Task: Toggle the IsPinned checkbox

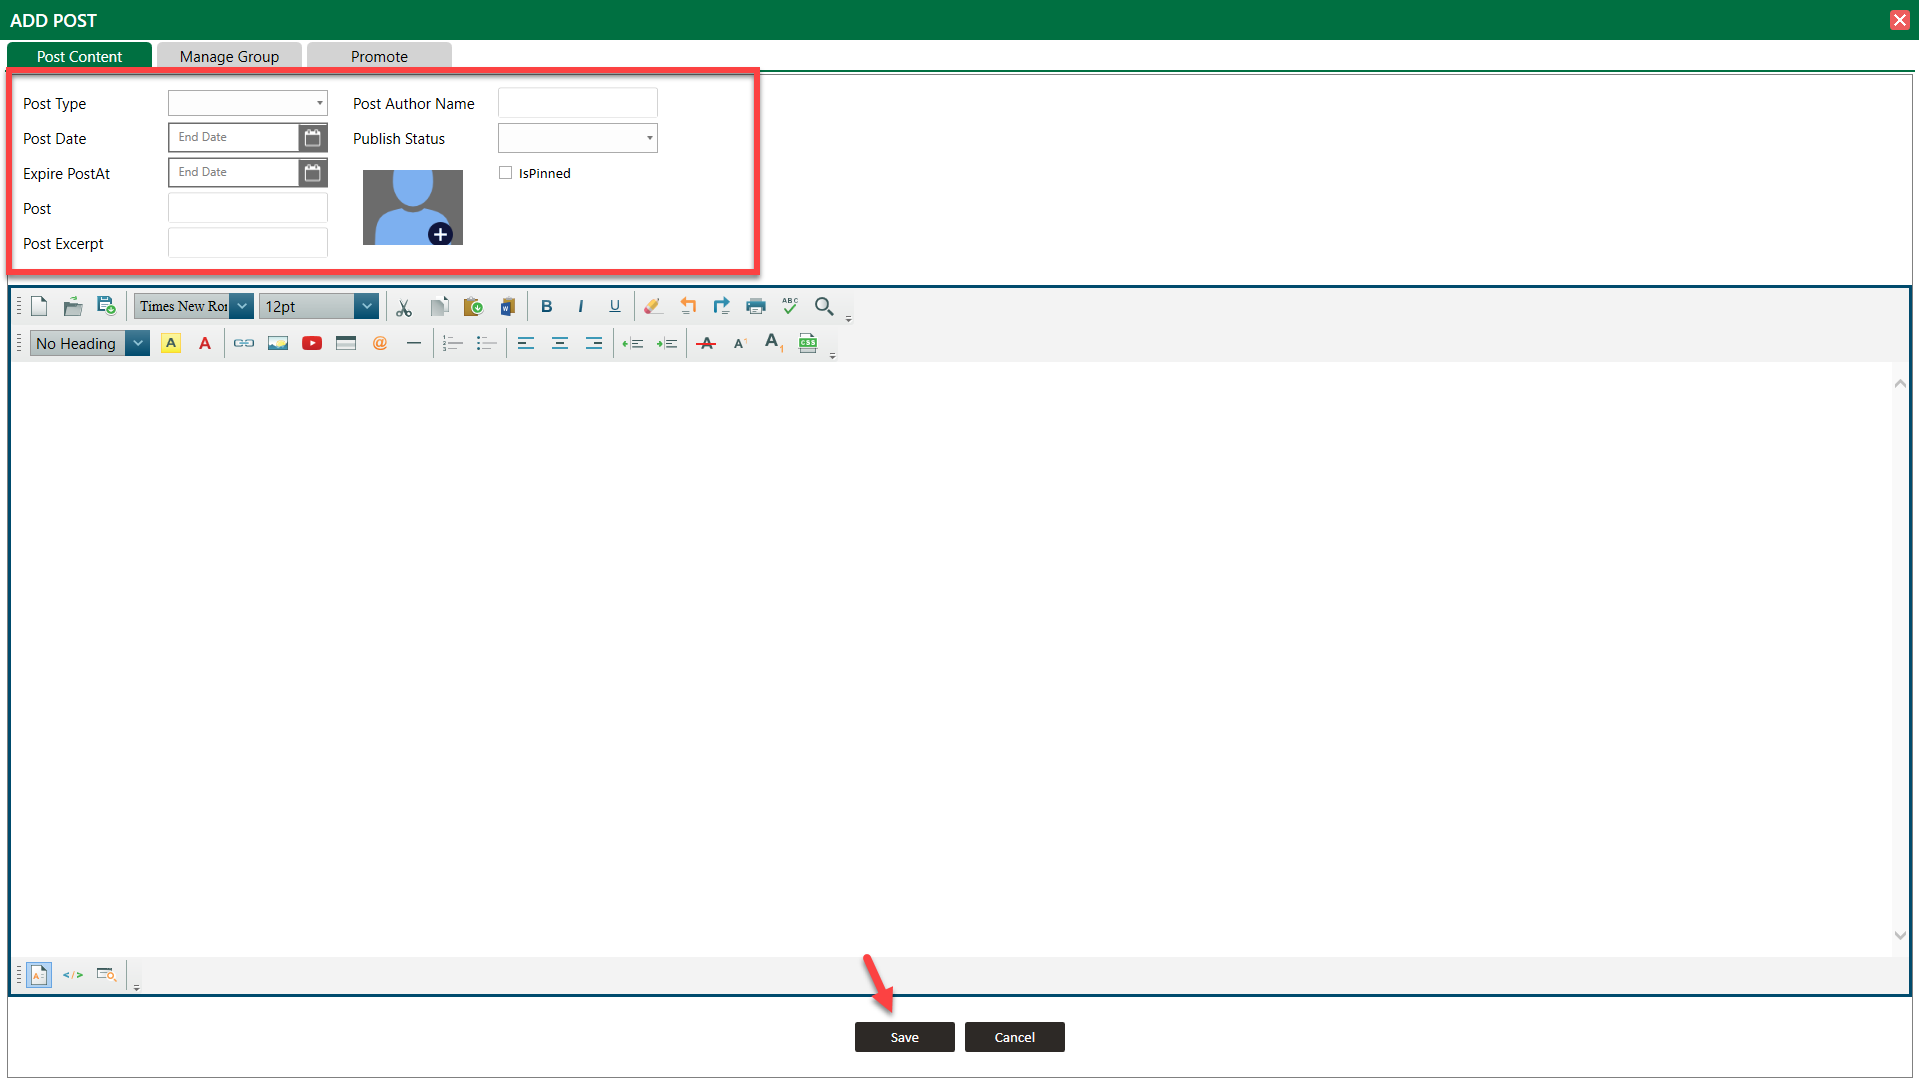Action: [506, 173]
